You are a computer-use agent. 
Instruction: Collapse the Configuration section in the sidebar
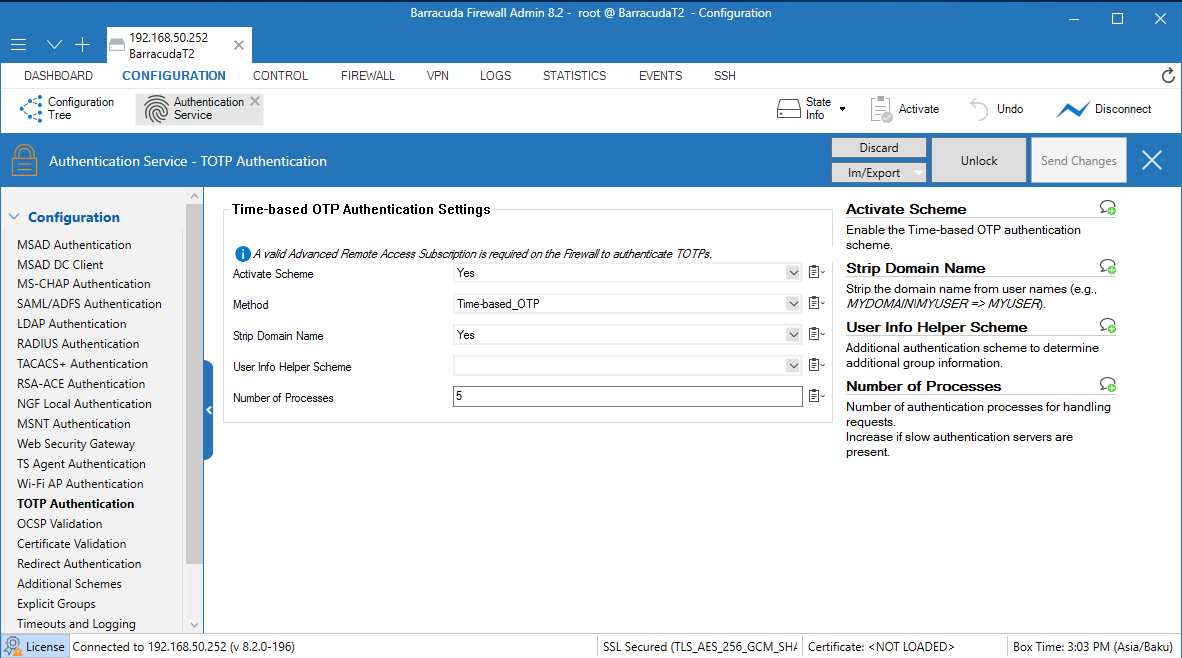(14, 217)
